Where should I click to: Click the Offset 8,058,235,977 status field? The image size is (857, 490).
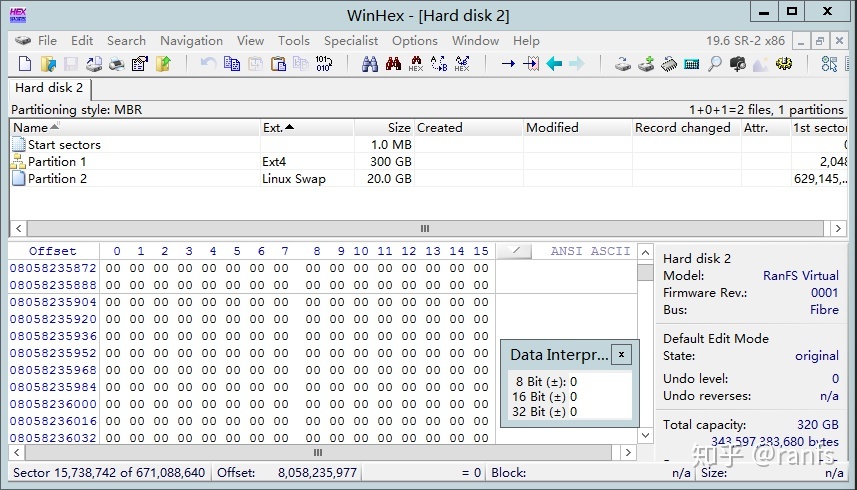tap(287, 473)
